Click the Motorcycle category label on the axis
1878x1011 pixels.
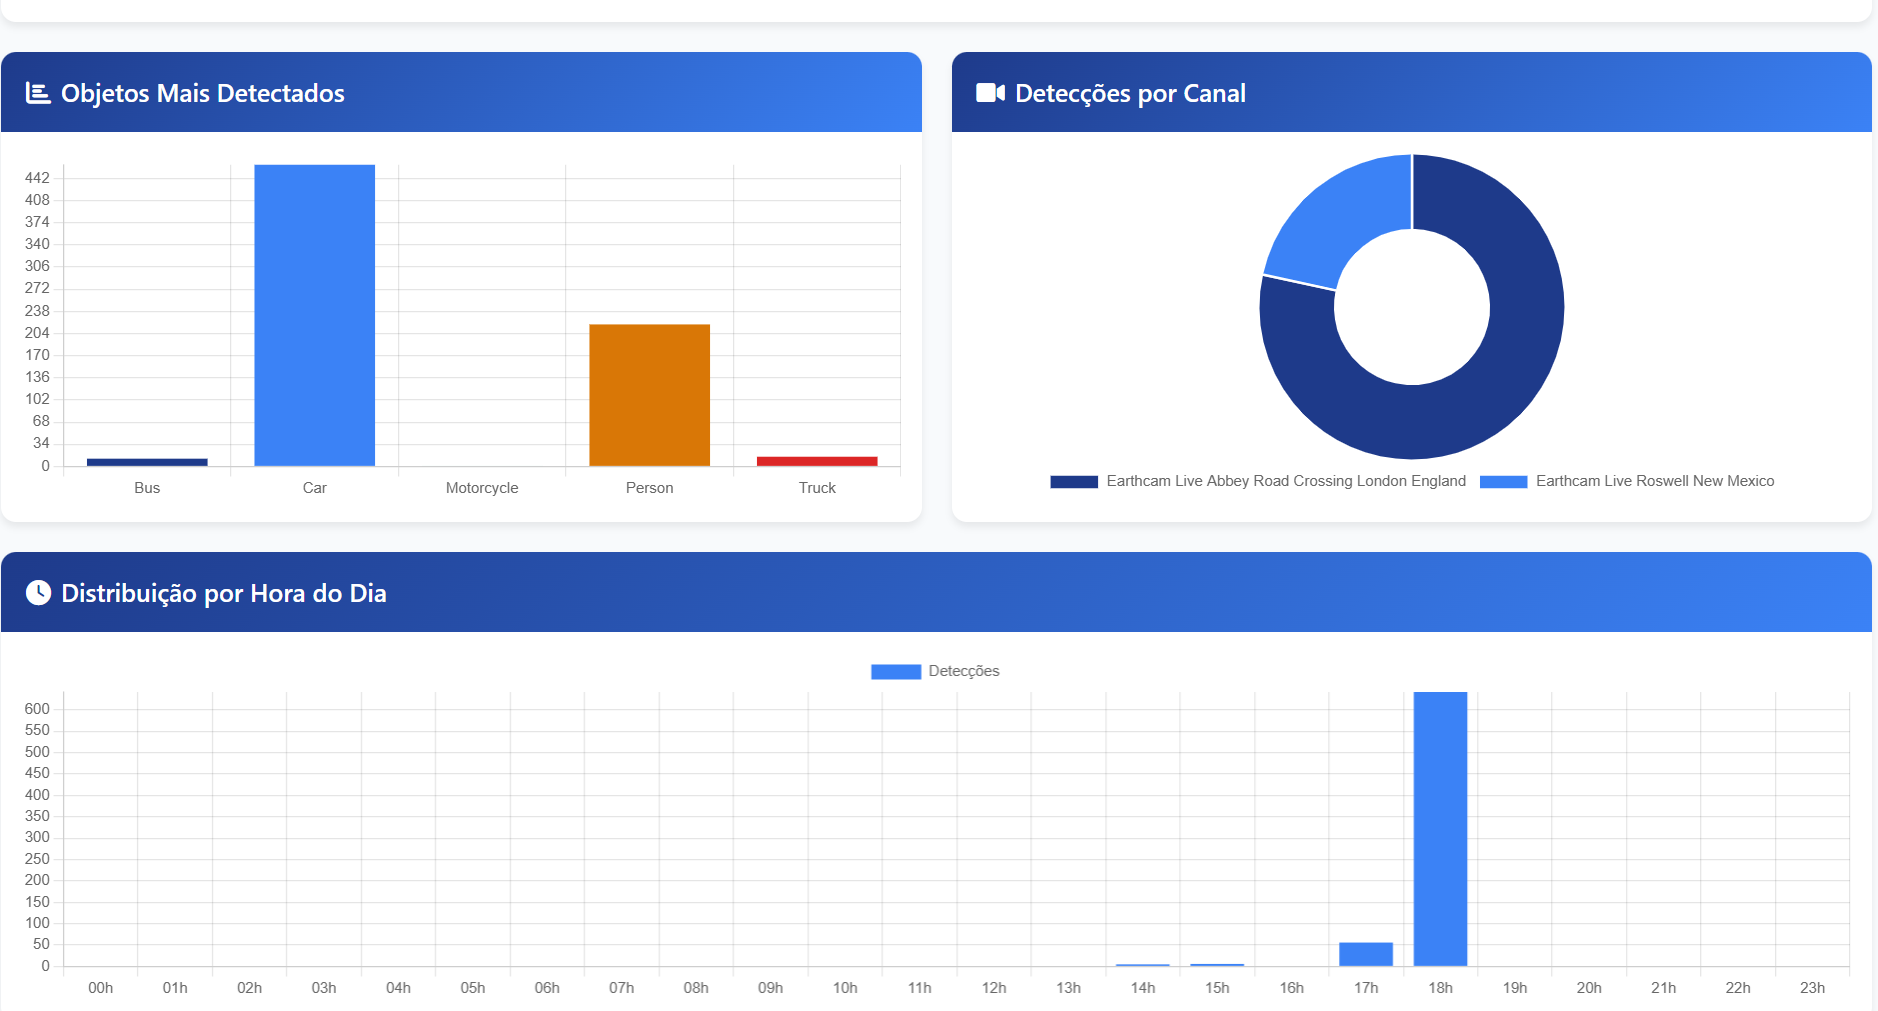pyautogui.click(x=482, y=488)
